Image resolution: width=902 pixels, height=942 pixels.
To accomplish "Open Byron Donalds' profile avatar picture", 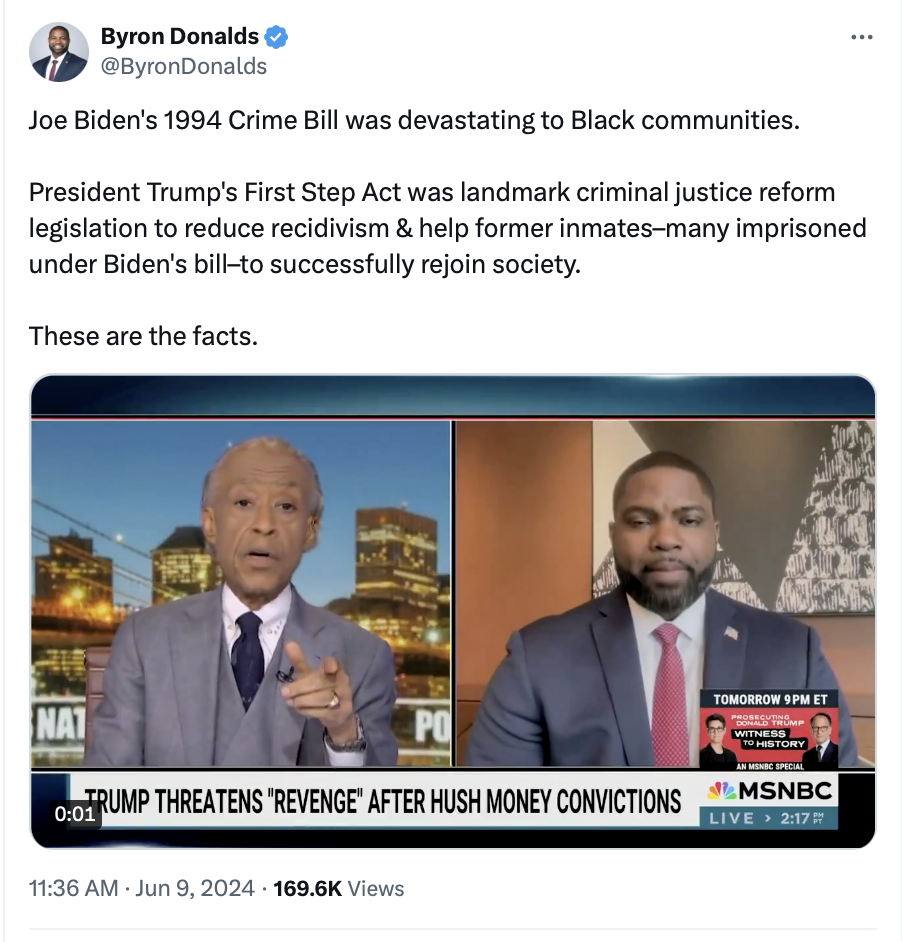I will (x=59, y=52).
